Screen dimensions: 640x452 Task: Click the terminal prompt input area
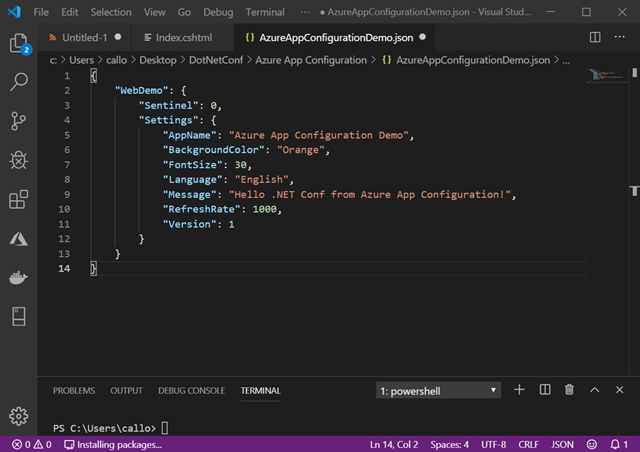pyautogui.click(x=164, y=428)
